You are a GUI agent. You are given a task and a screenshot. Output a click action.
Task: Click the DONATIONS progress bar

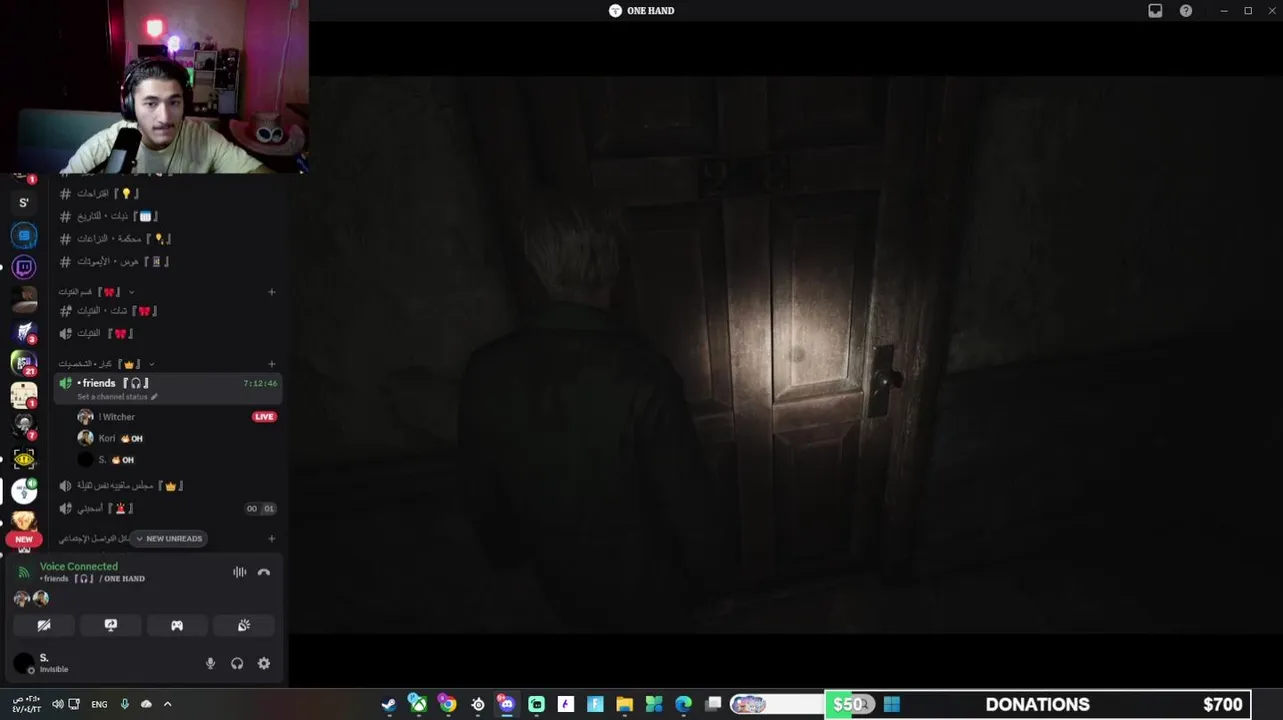pos(1036,705)
